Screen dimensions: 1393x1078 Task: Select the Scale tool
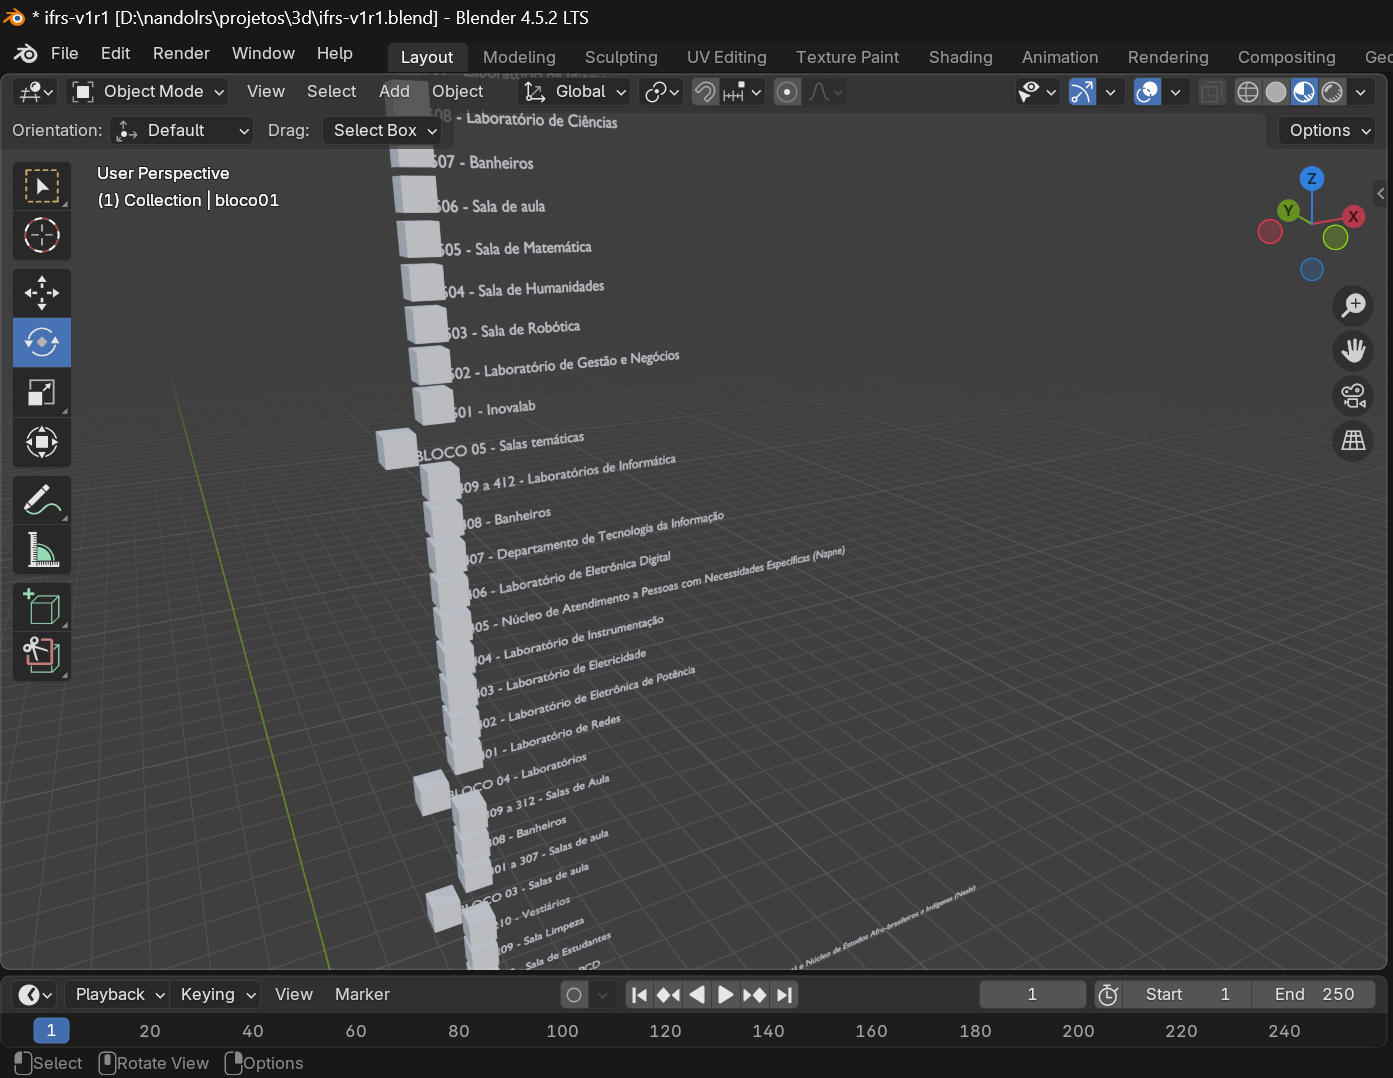pyautogui.click(x=41, y=392)
